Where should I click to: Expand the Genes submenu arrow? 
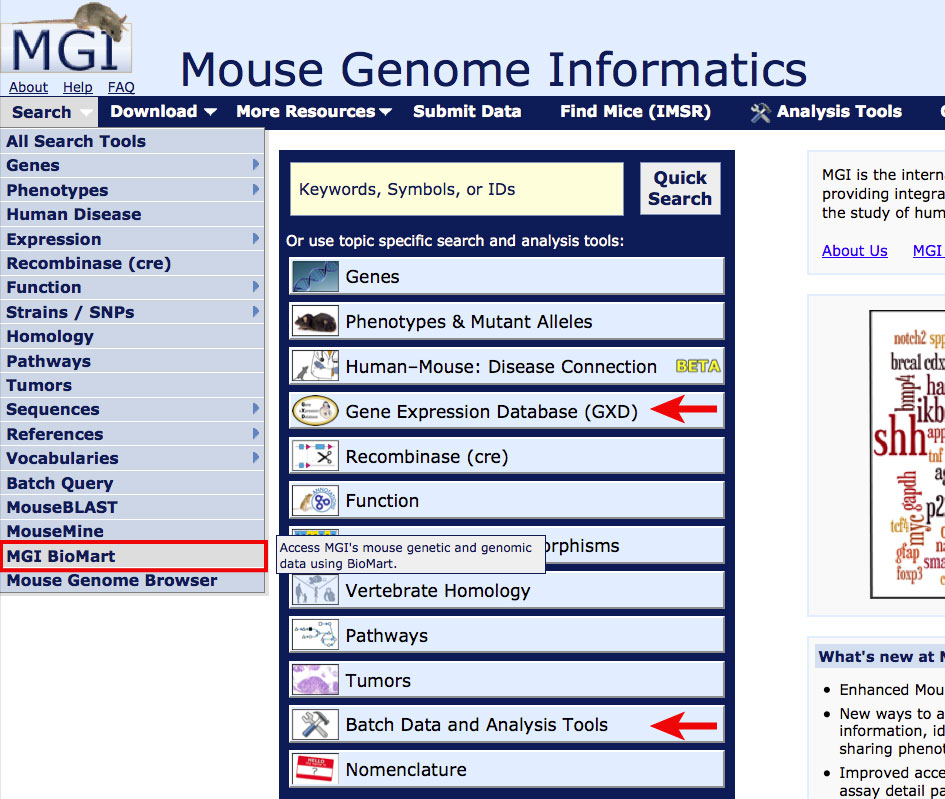tap(256, 164)
